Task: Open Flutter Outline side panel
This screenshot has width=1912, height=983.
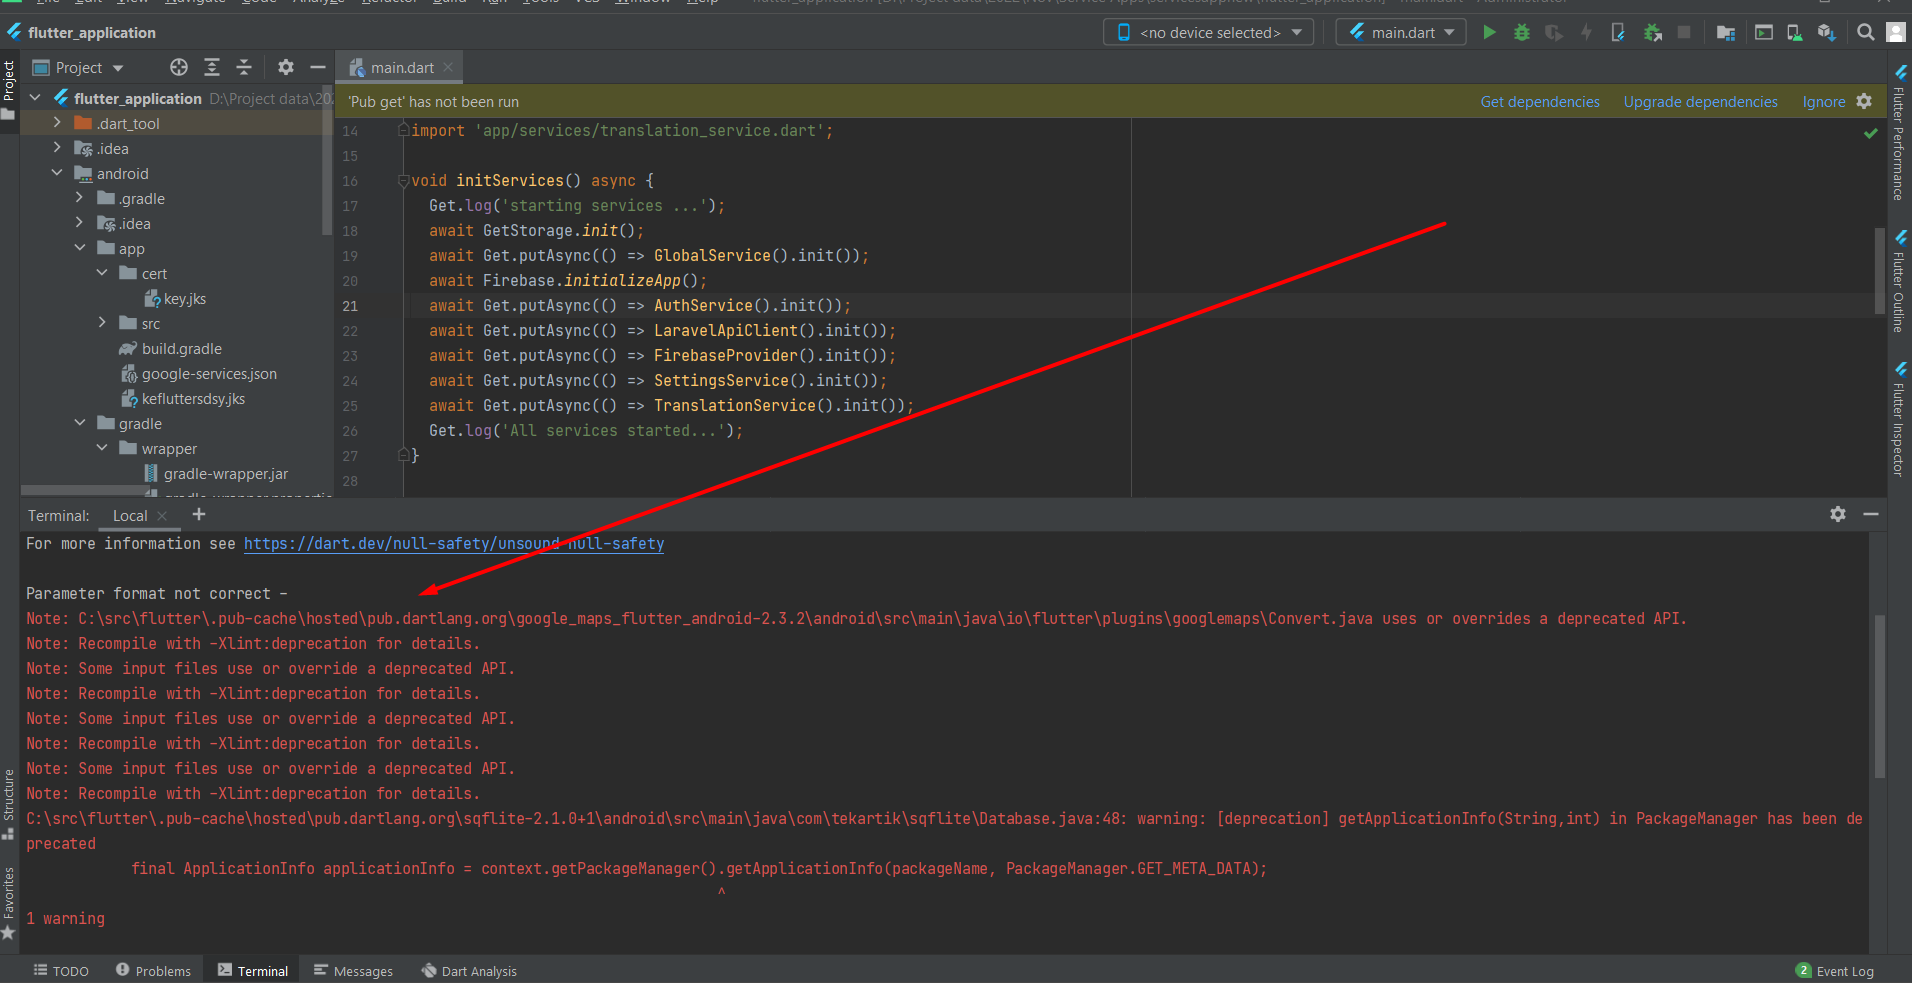Action: tap(1899, 281)
